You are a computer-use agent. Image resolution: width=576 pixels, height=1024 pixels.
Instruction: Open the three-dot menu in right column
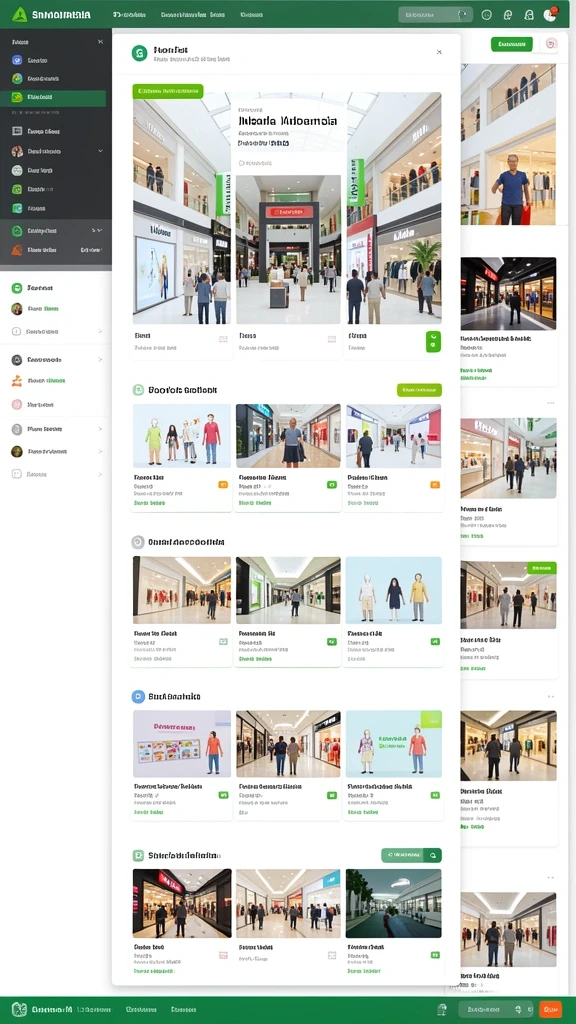[x=551, y=402]
